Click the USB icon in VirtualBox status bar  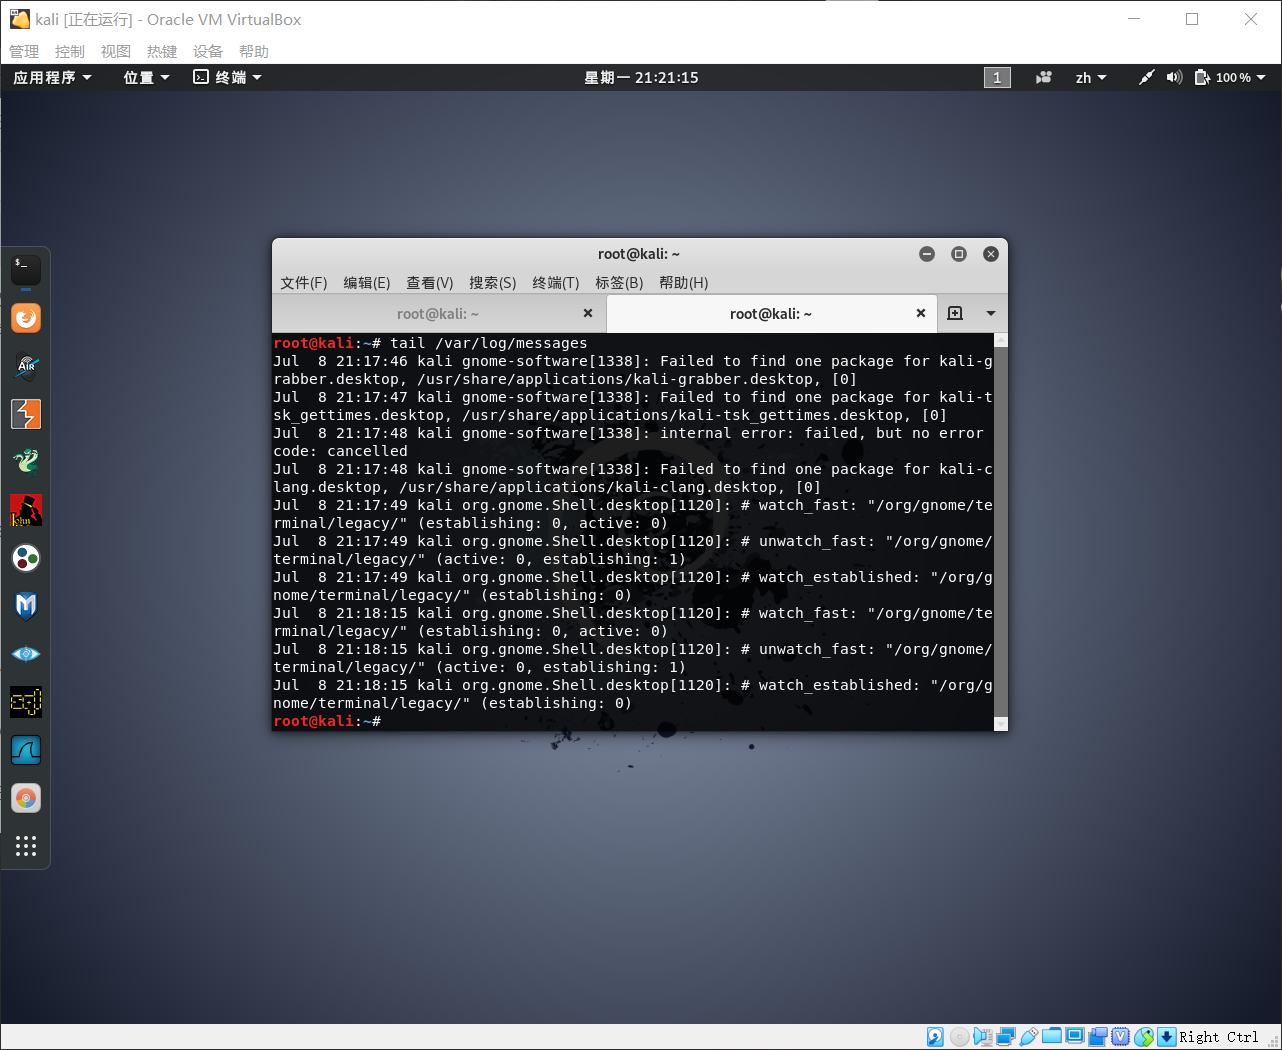tap(1028, 1037)
